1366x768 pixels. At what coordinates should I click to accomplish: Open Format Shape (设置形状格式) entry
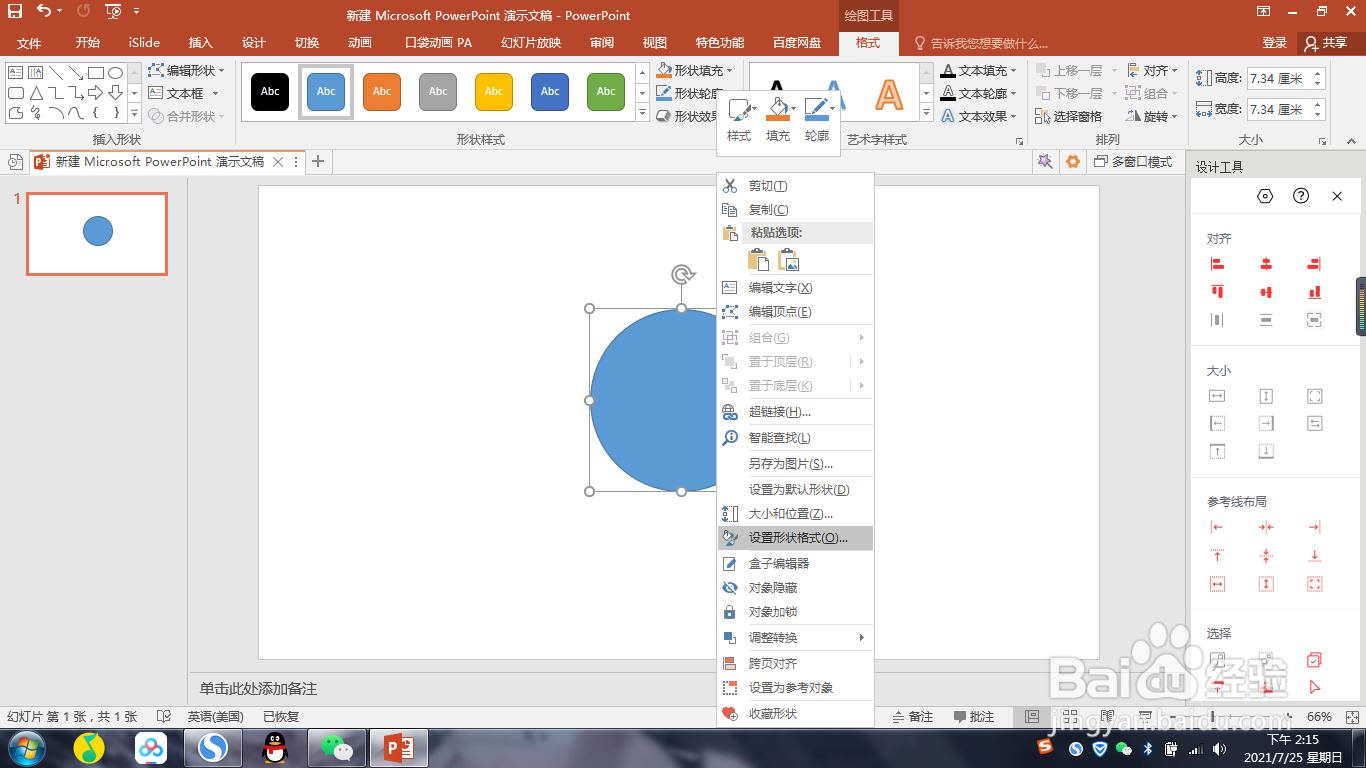click(x=796, y=538)
